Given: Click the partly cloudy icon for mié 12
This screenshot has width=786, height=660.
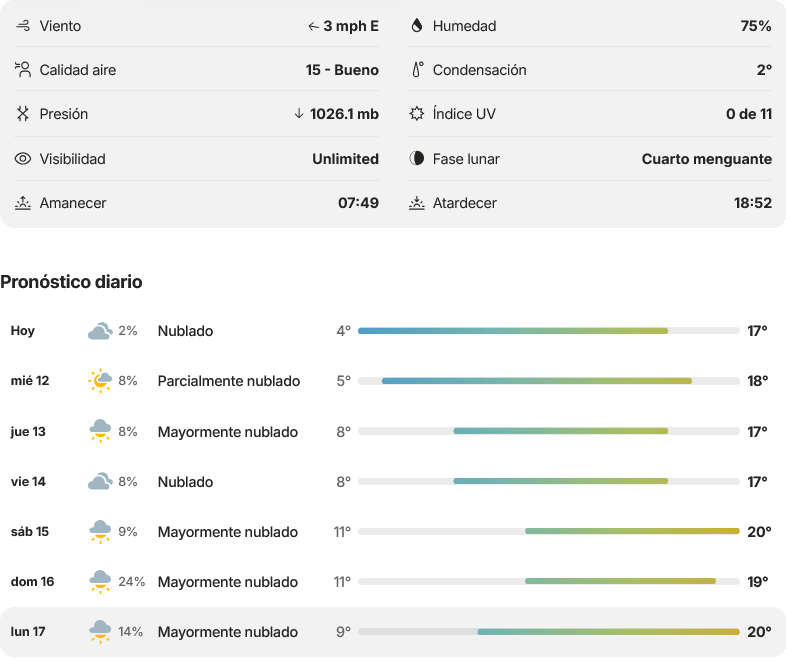Looking at the screenshot, I should coord(100,381).
